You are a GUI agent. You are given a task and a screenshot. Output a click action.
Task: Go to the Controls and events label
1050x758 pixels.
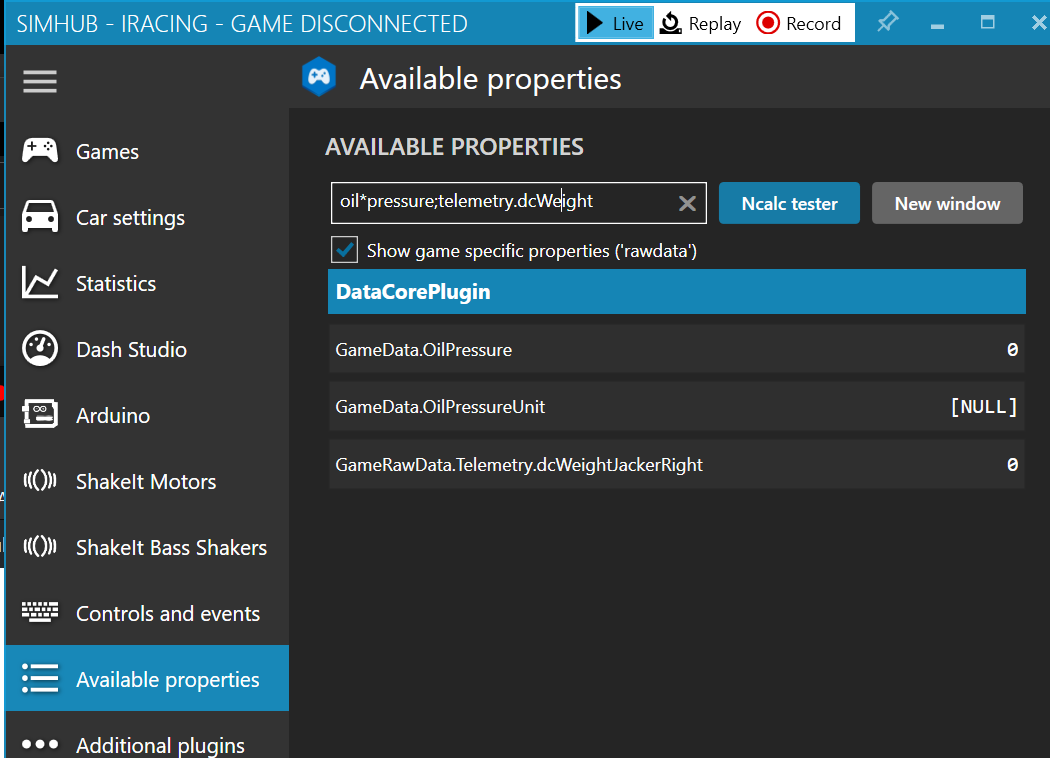click(168, 613)
